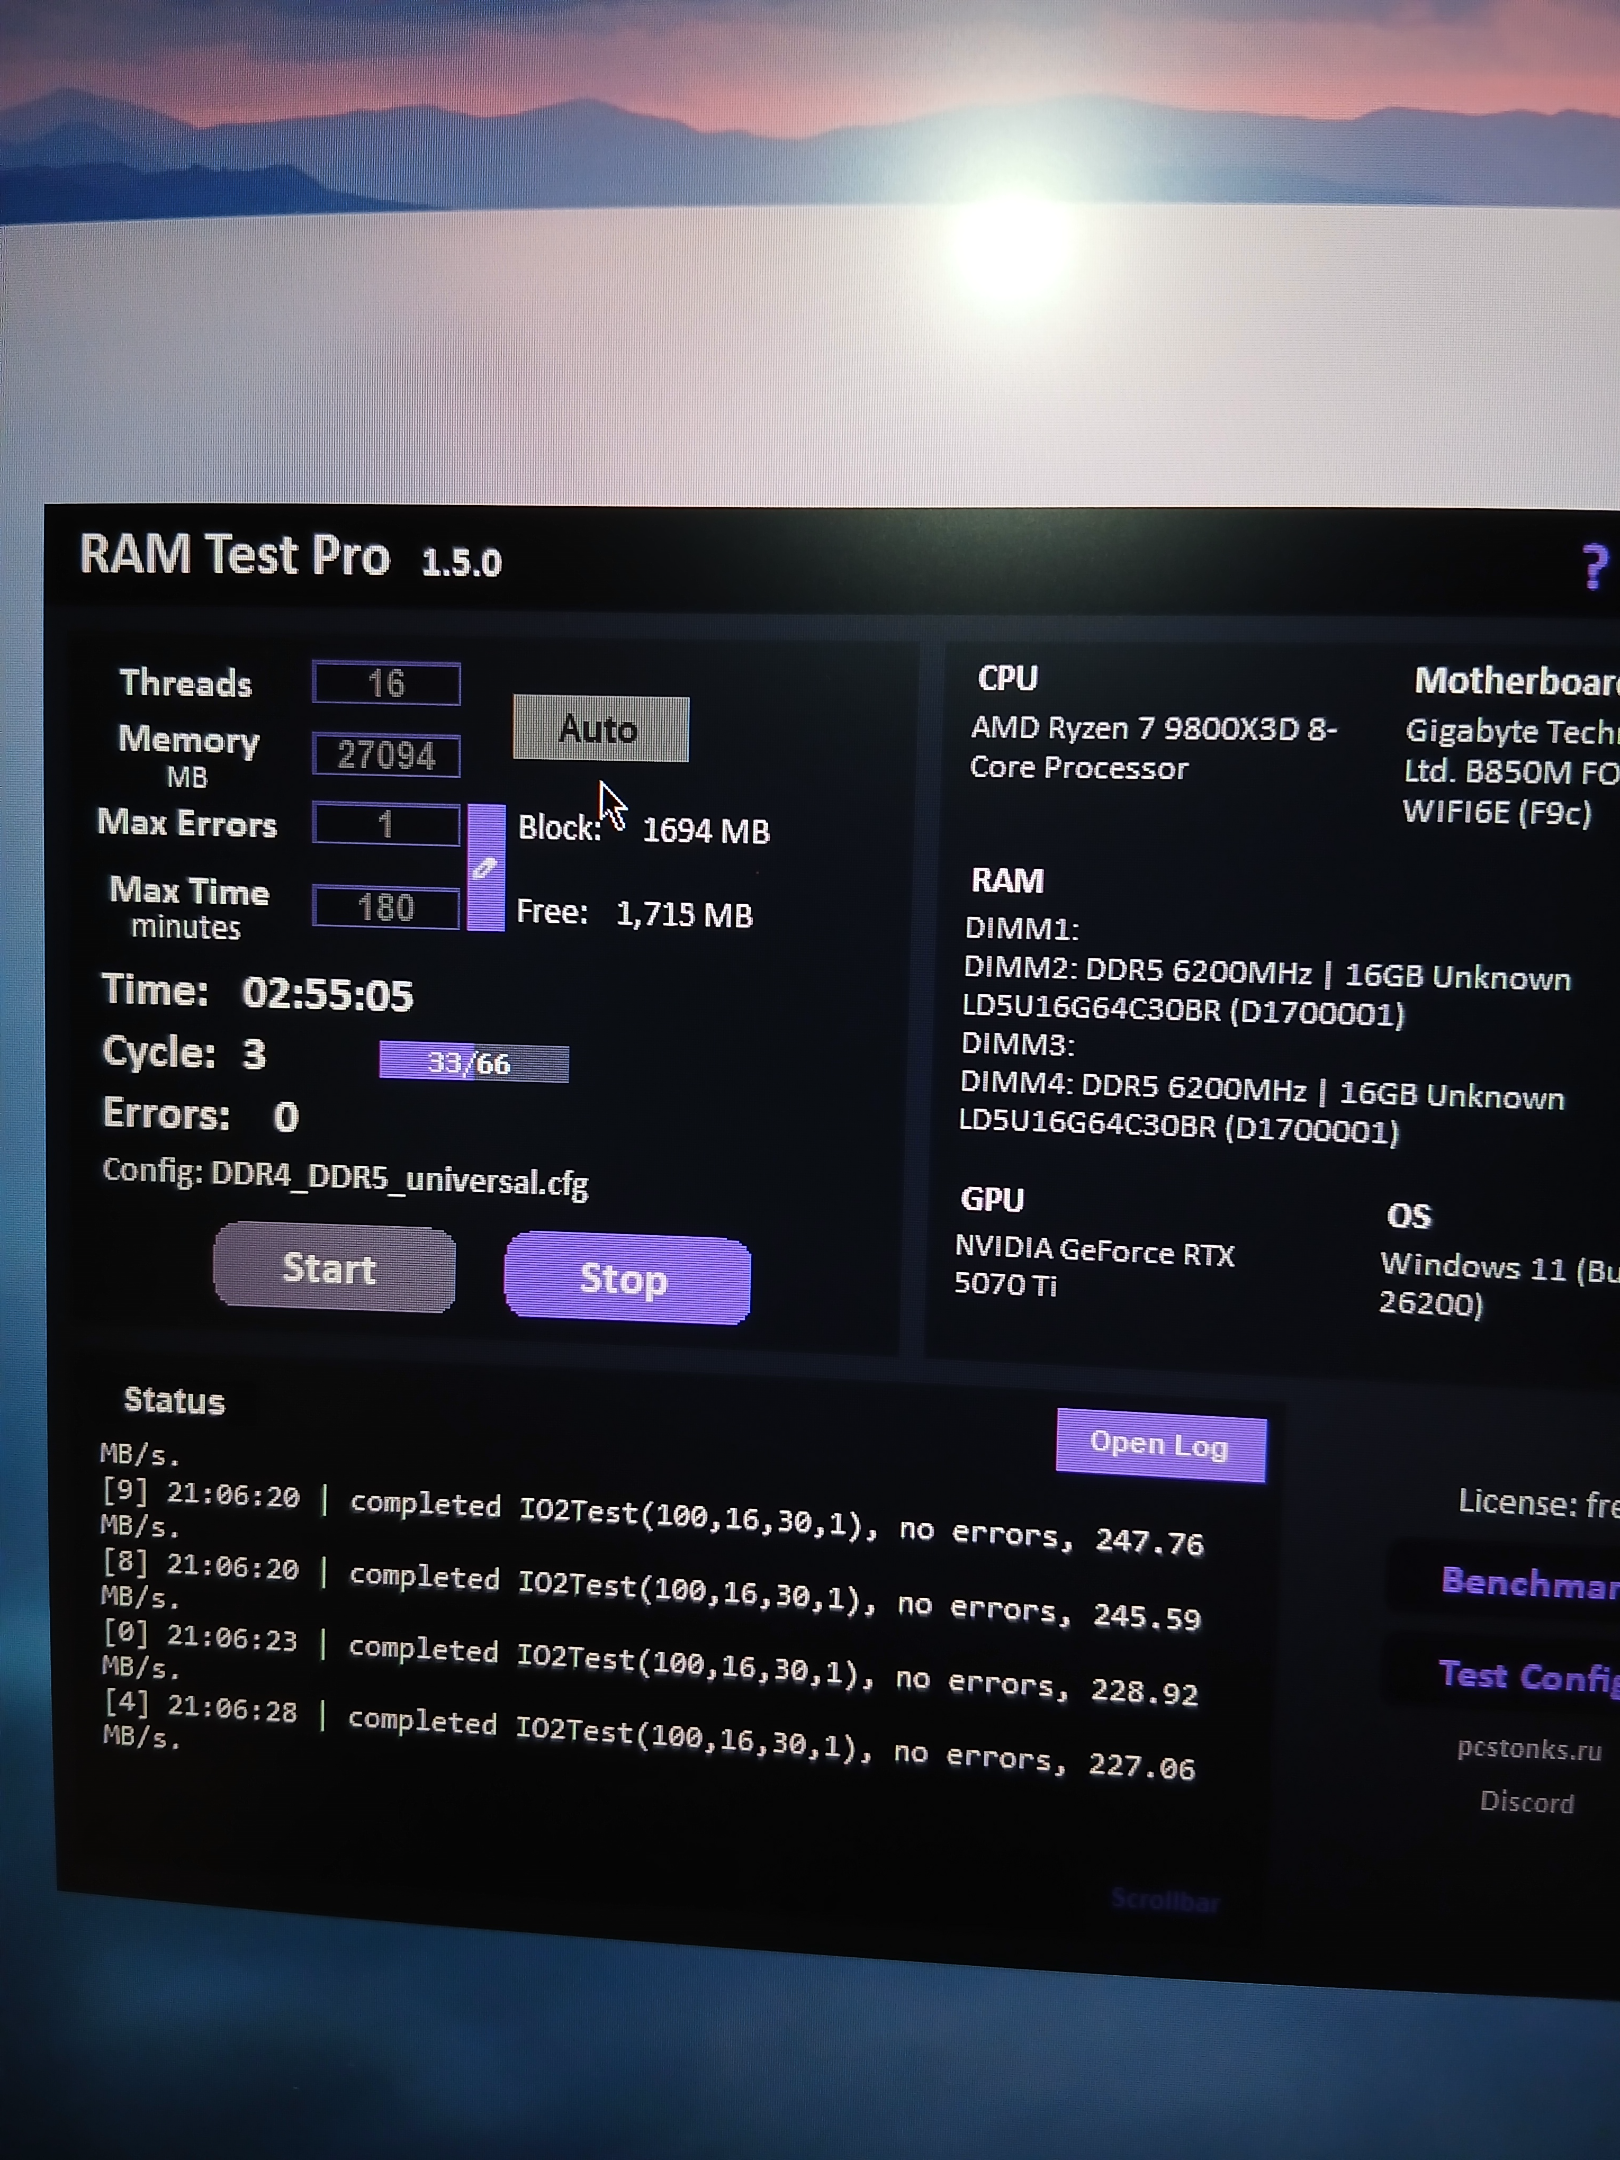Click the cycle progress bar 33/66

pos(474,1062)
